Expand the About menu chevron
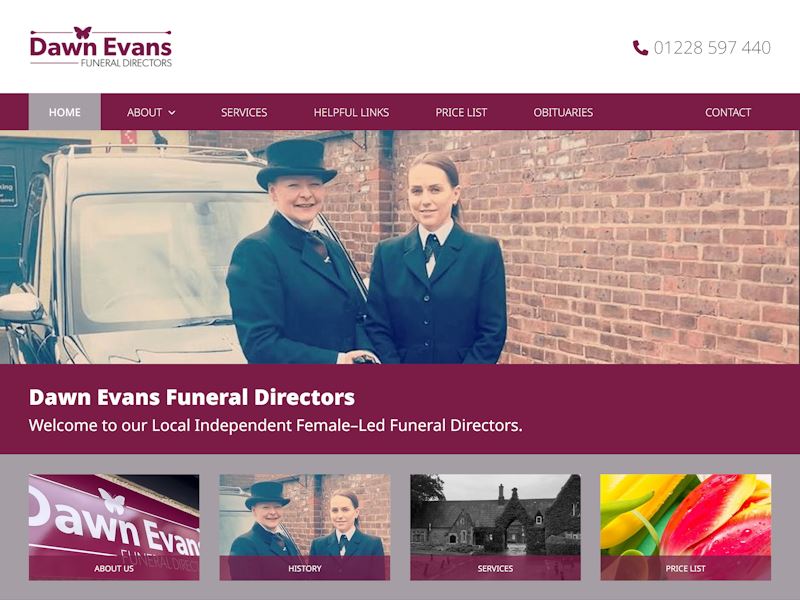 (172, 113)
